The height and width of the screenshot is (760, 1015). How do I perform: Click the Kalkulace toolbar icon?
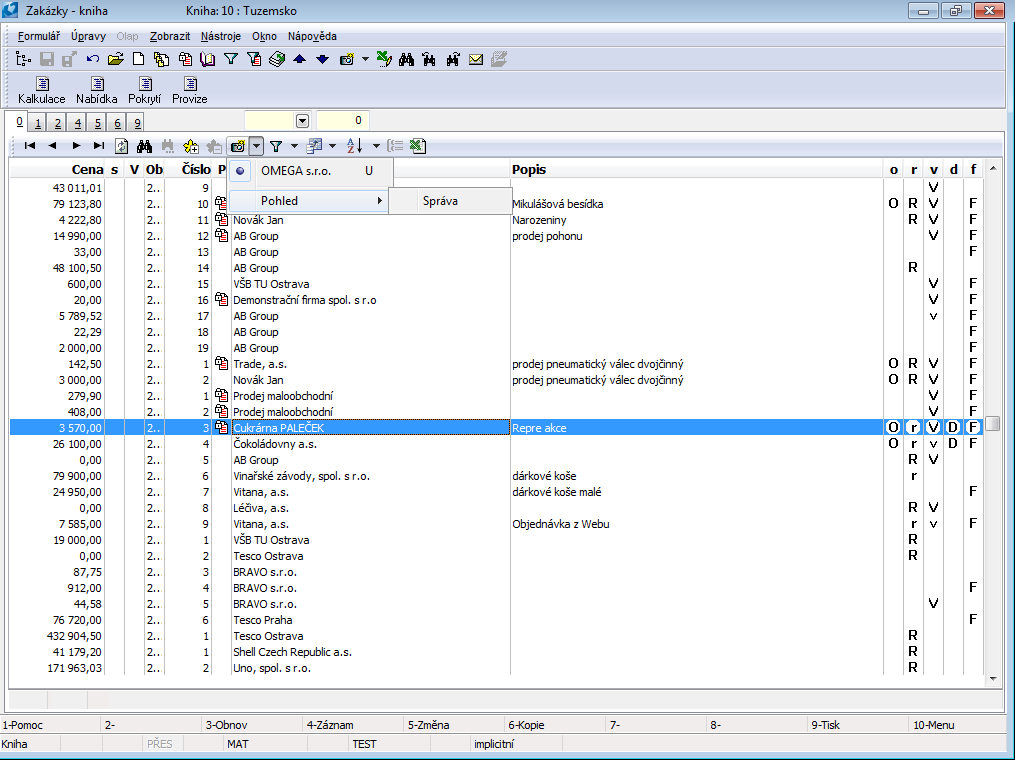tap(42, 85)
